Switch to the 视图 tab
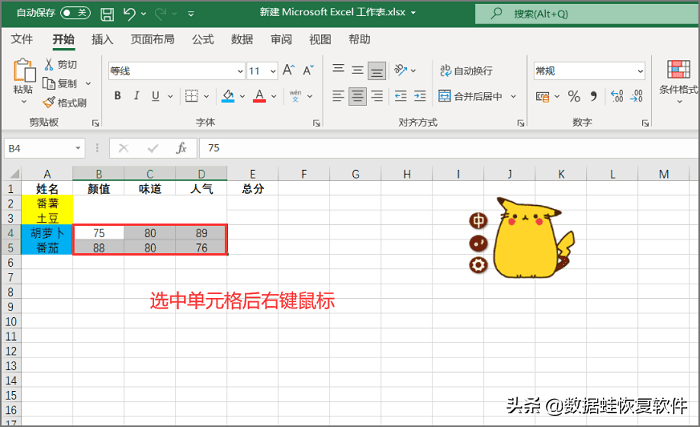 320,39
